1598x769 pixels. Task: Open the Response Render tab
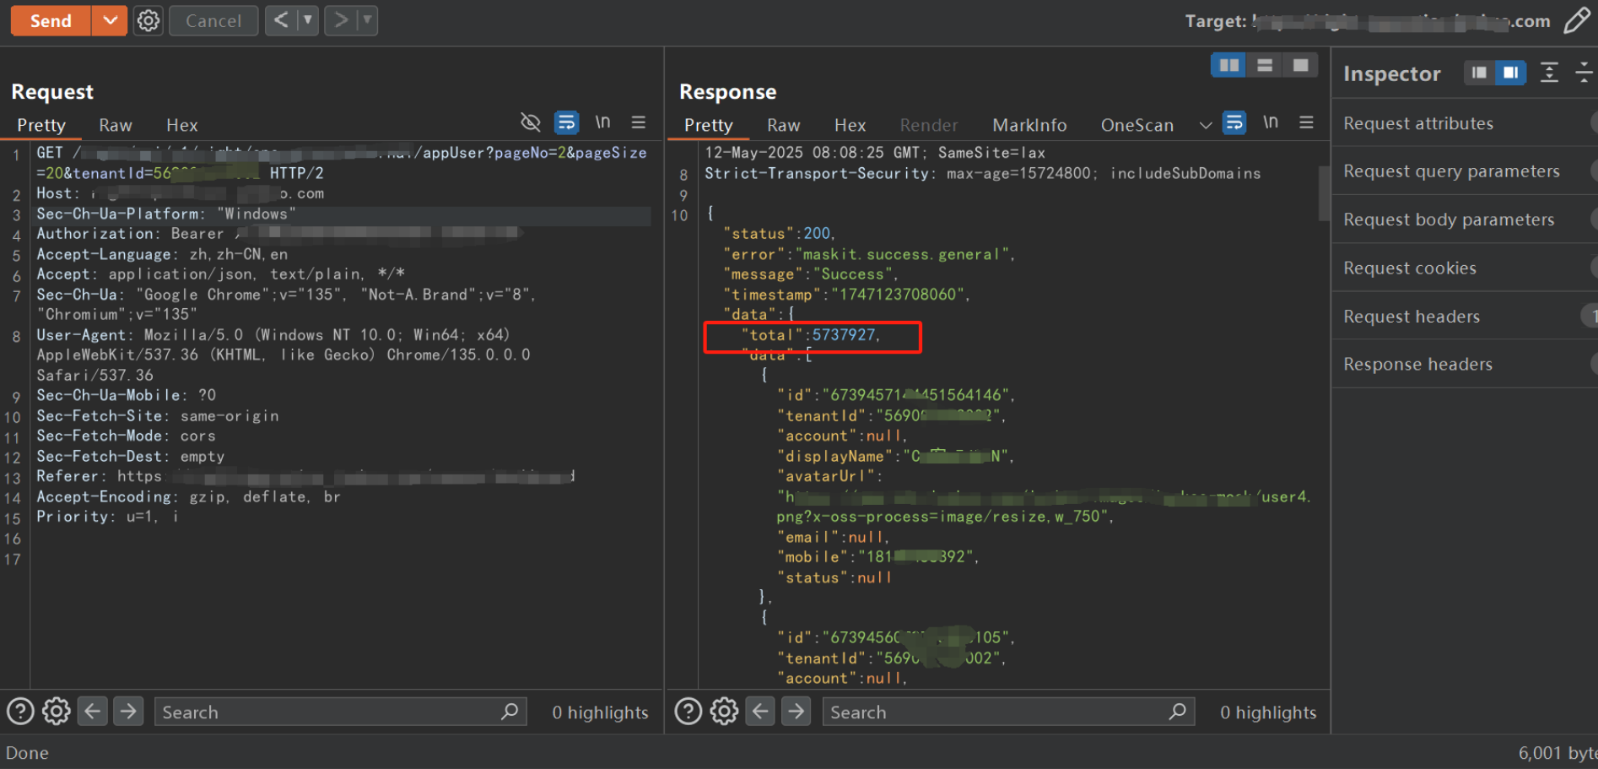click(x=929, y=125)
